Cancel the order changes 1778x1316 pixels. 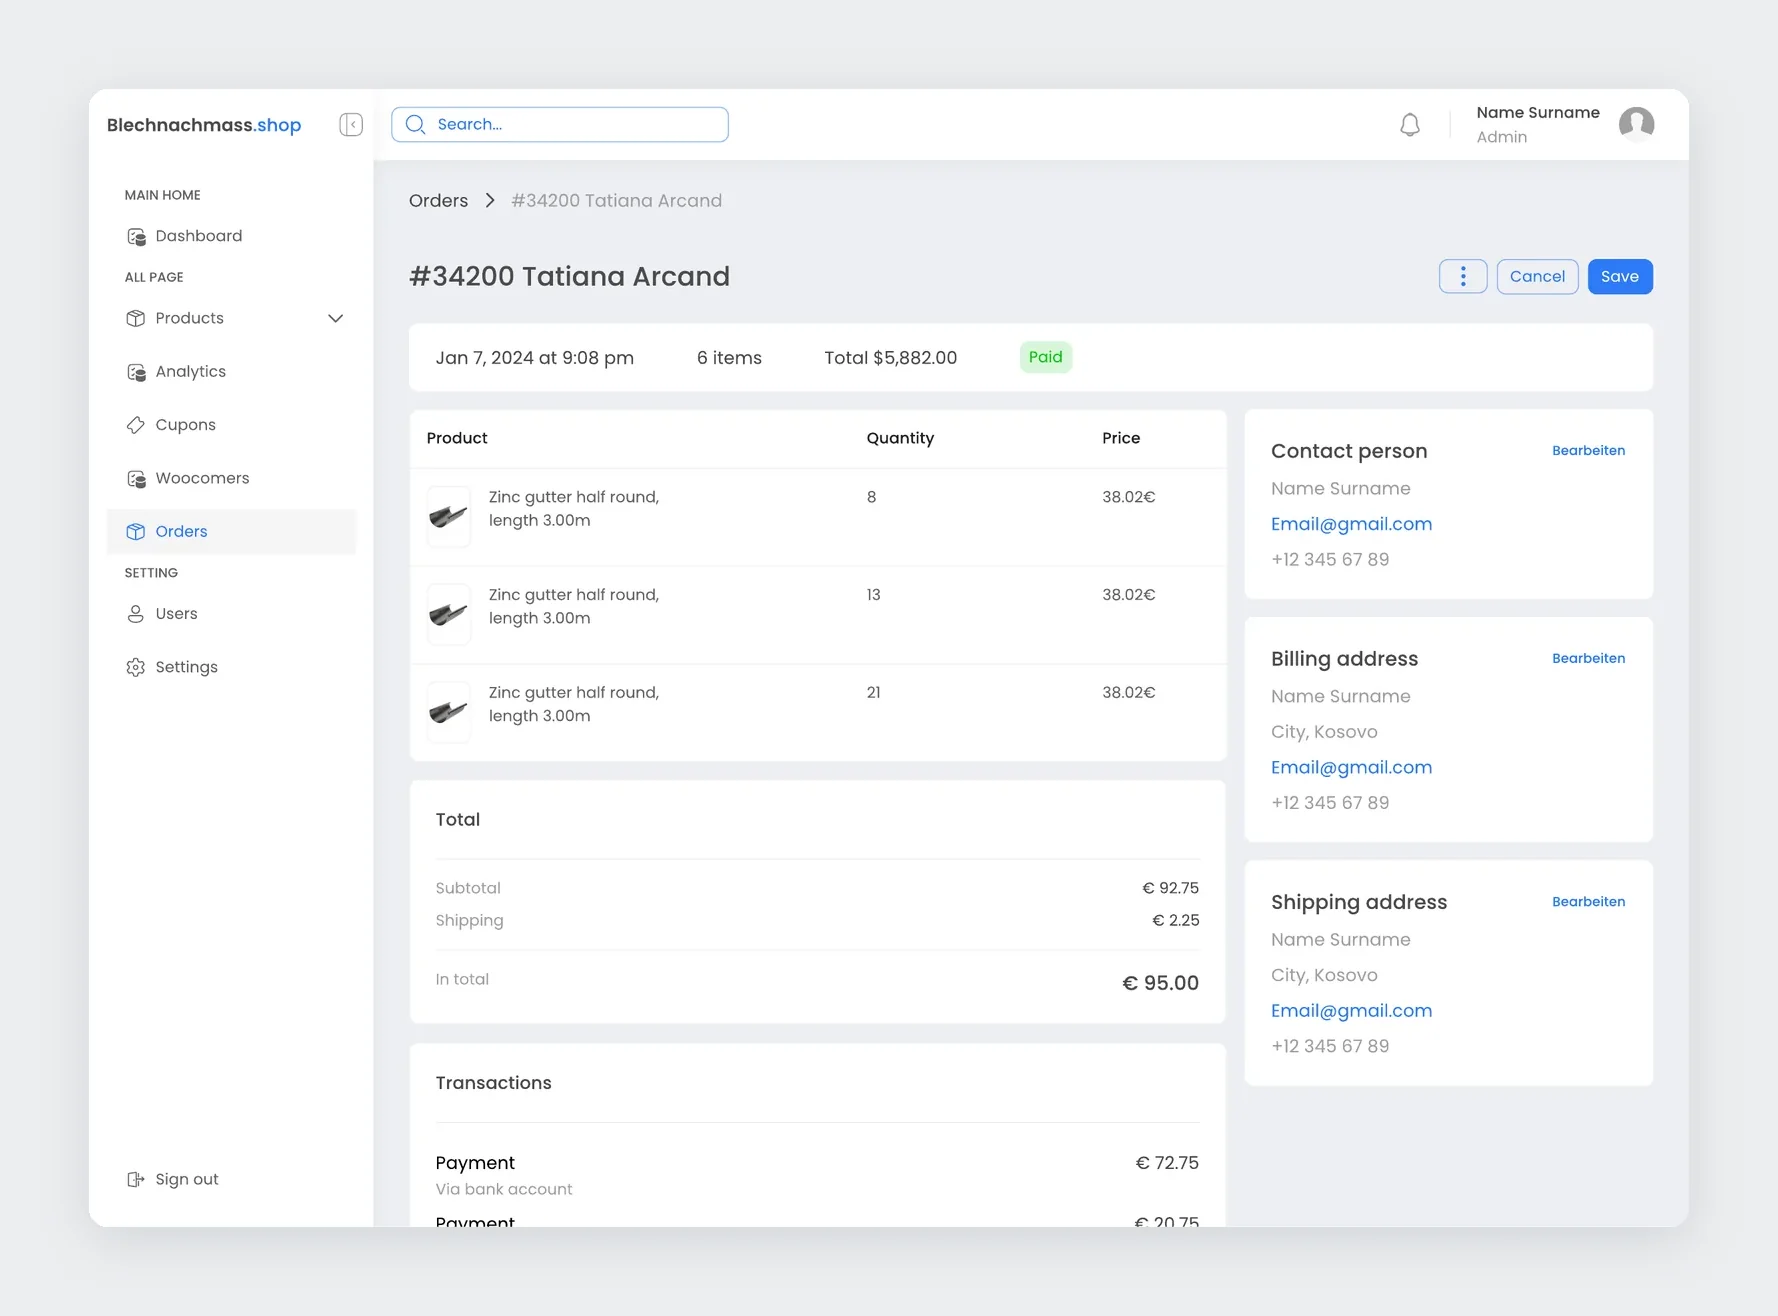coord(1537,276)
